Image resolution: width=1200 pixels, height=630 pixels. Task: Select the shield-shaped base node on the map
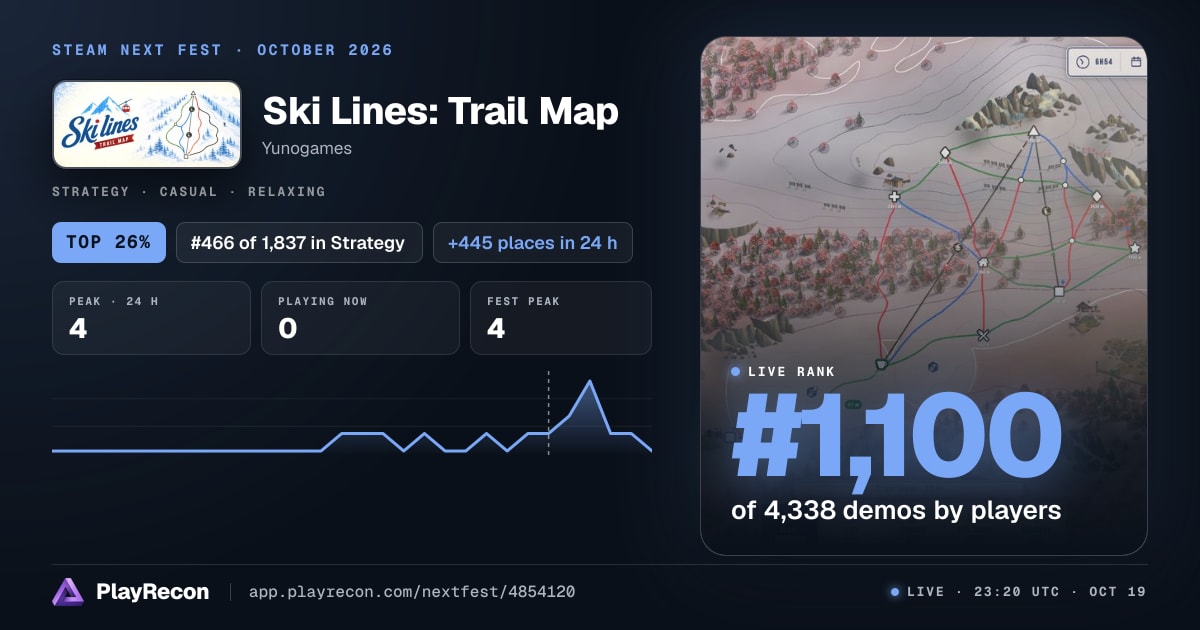click(881, 364)
